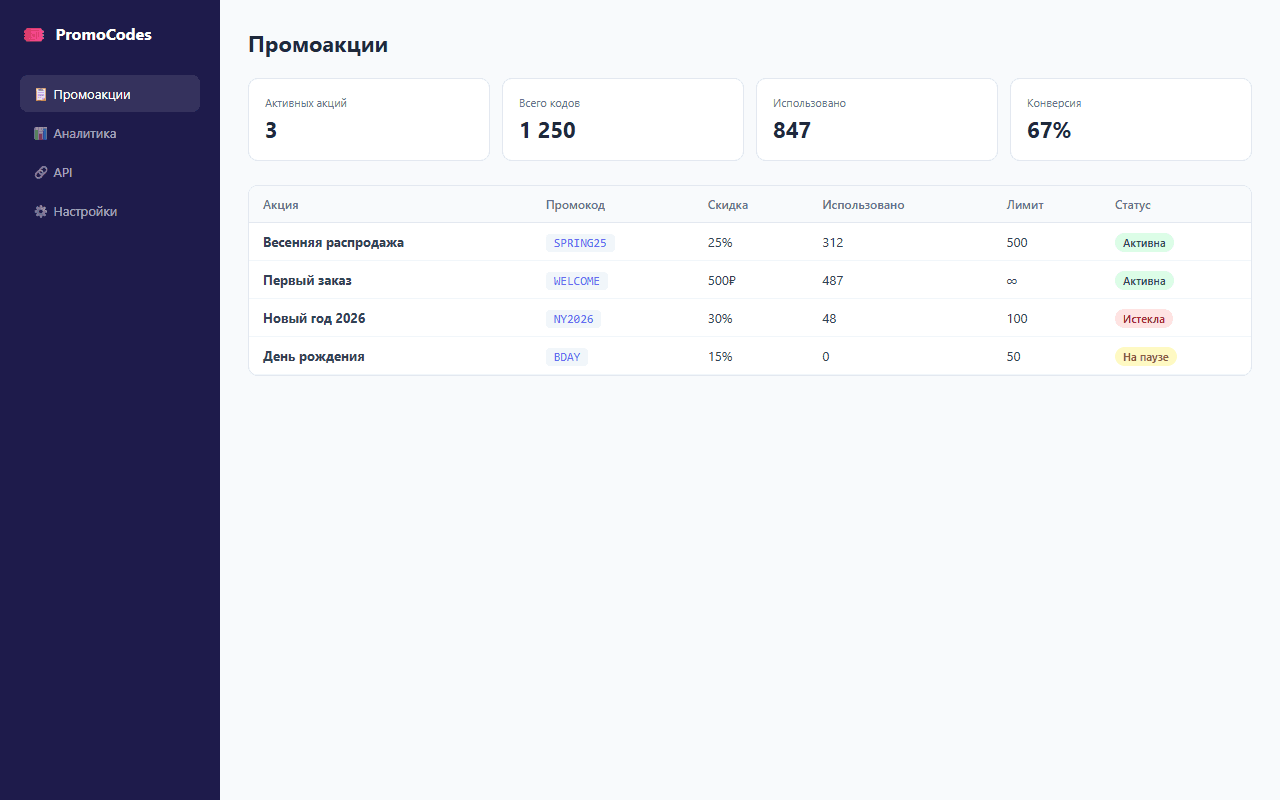Click the 25% discount value

(720, 242)
